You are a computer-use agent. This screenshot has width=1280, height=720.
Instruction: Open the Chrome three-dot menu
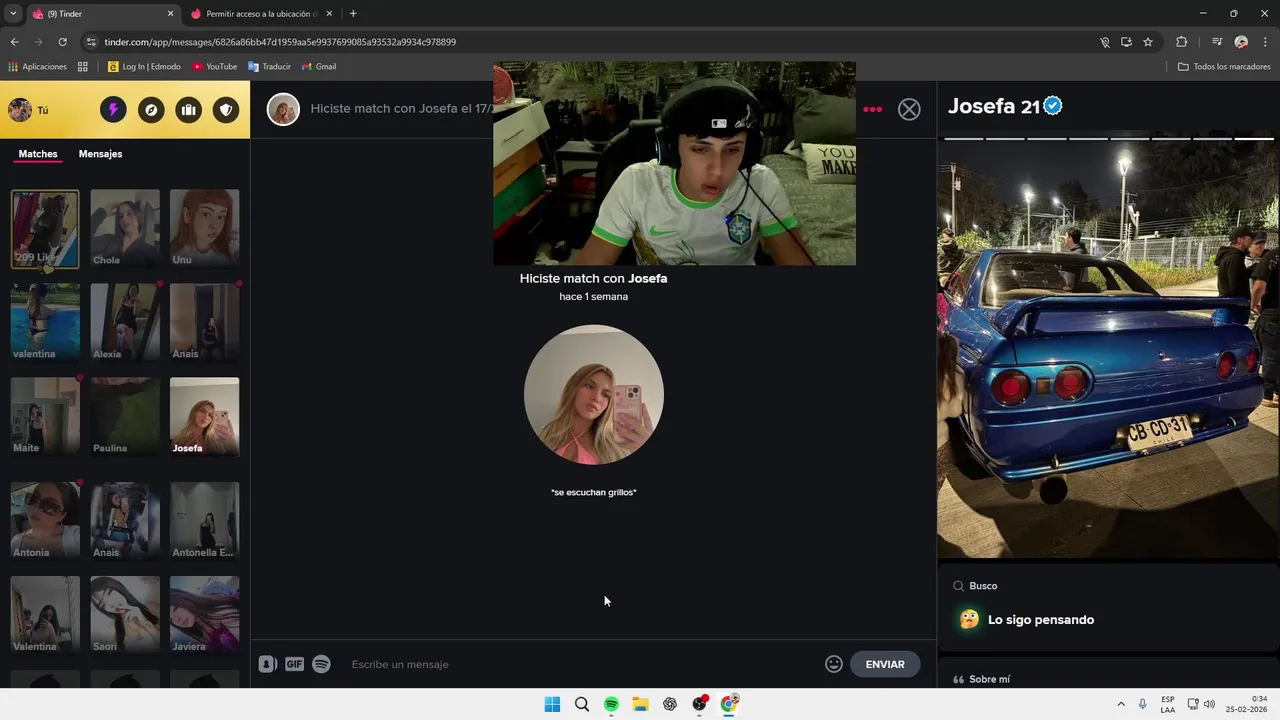1266,42
